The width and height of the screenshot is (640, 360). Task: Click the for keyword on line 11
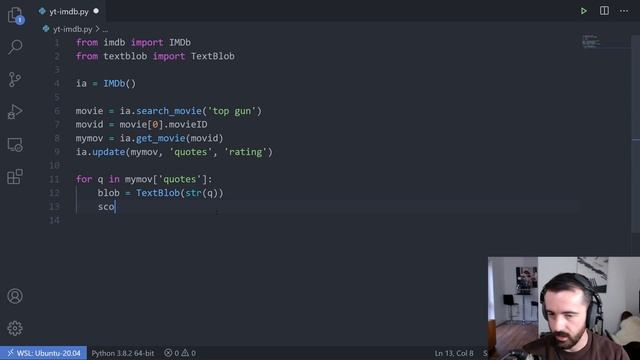pyautogui.click(x=84, y=179)
